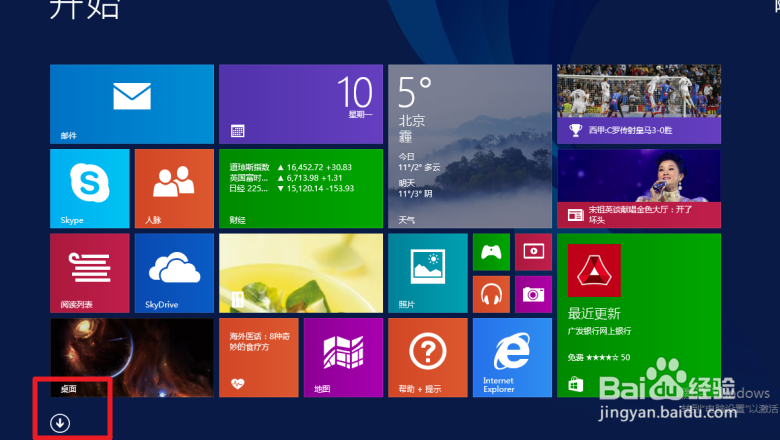780x440 pixels.
Task: Open the Camera tile
Action: [x=533, y=294]
